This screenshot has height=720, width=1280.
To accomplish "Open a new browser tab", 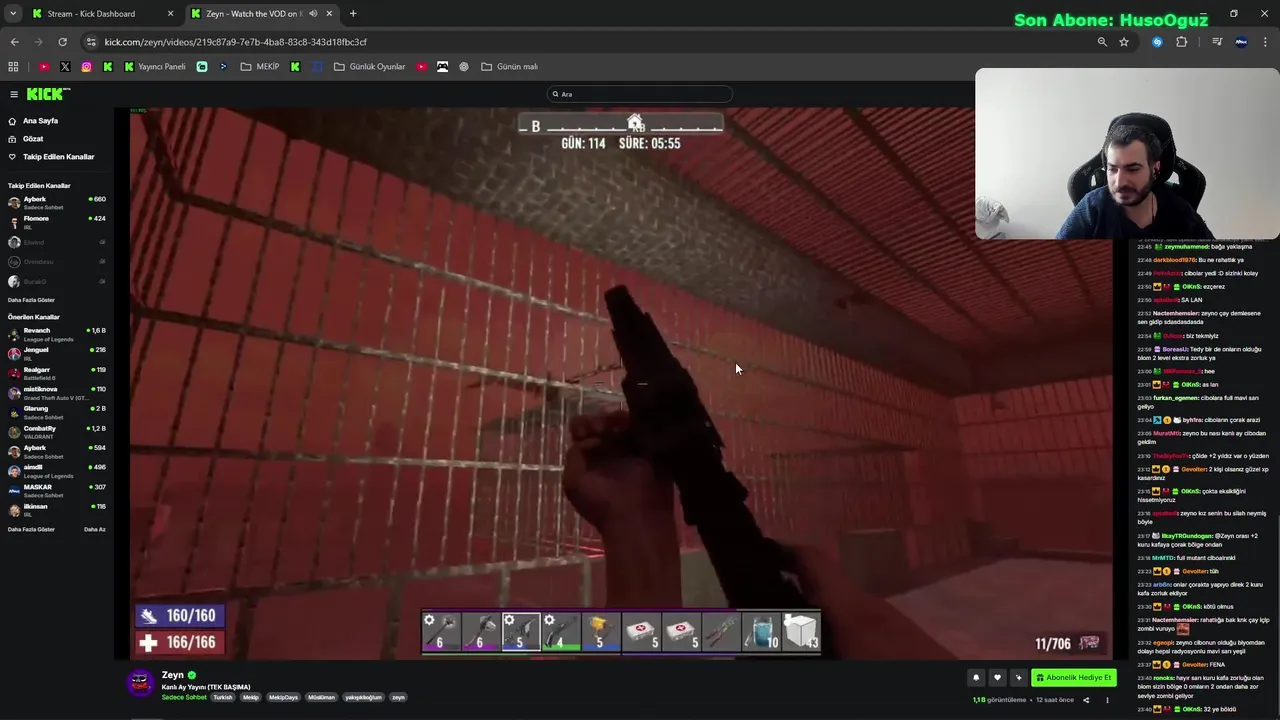I will click(353, 14).
